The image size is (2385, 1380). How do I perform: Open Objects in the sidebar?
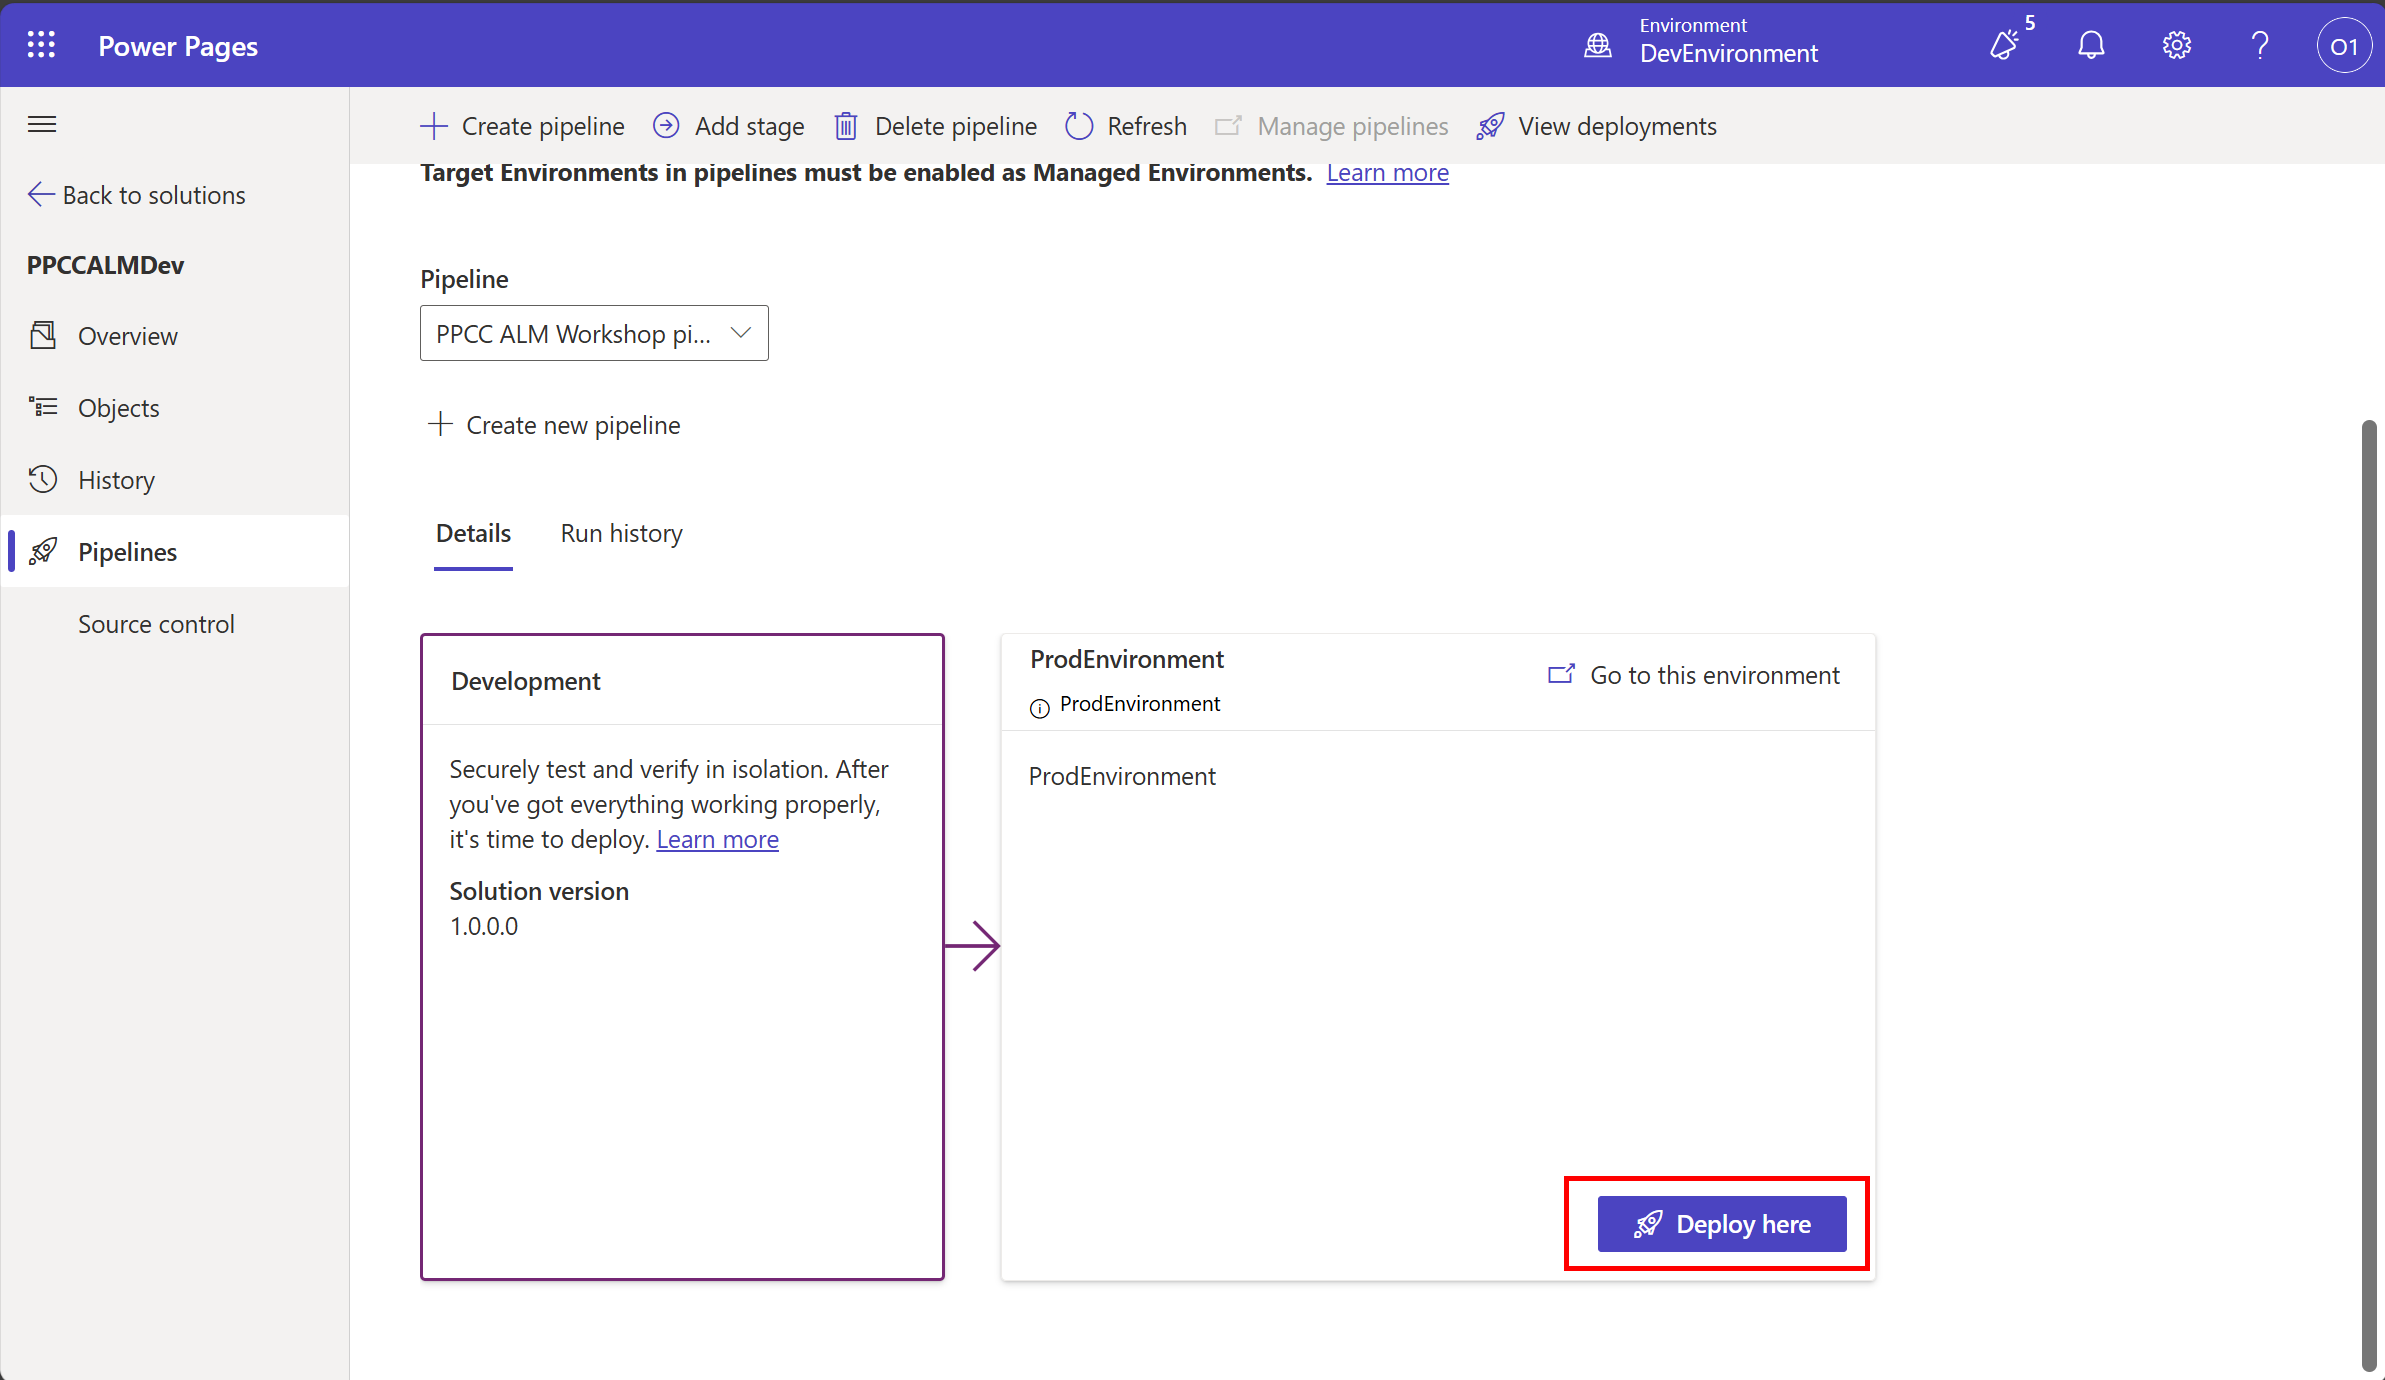pos(118,408)
